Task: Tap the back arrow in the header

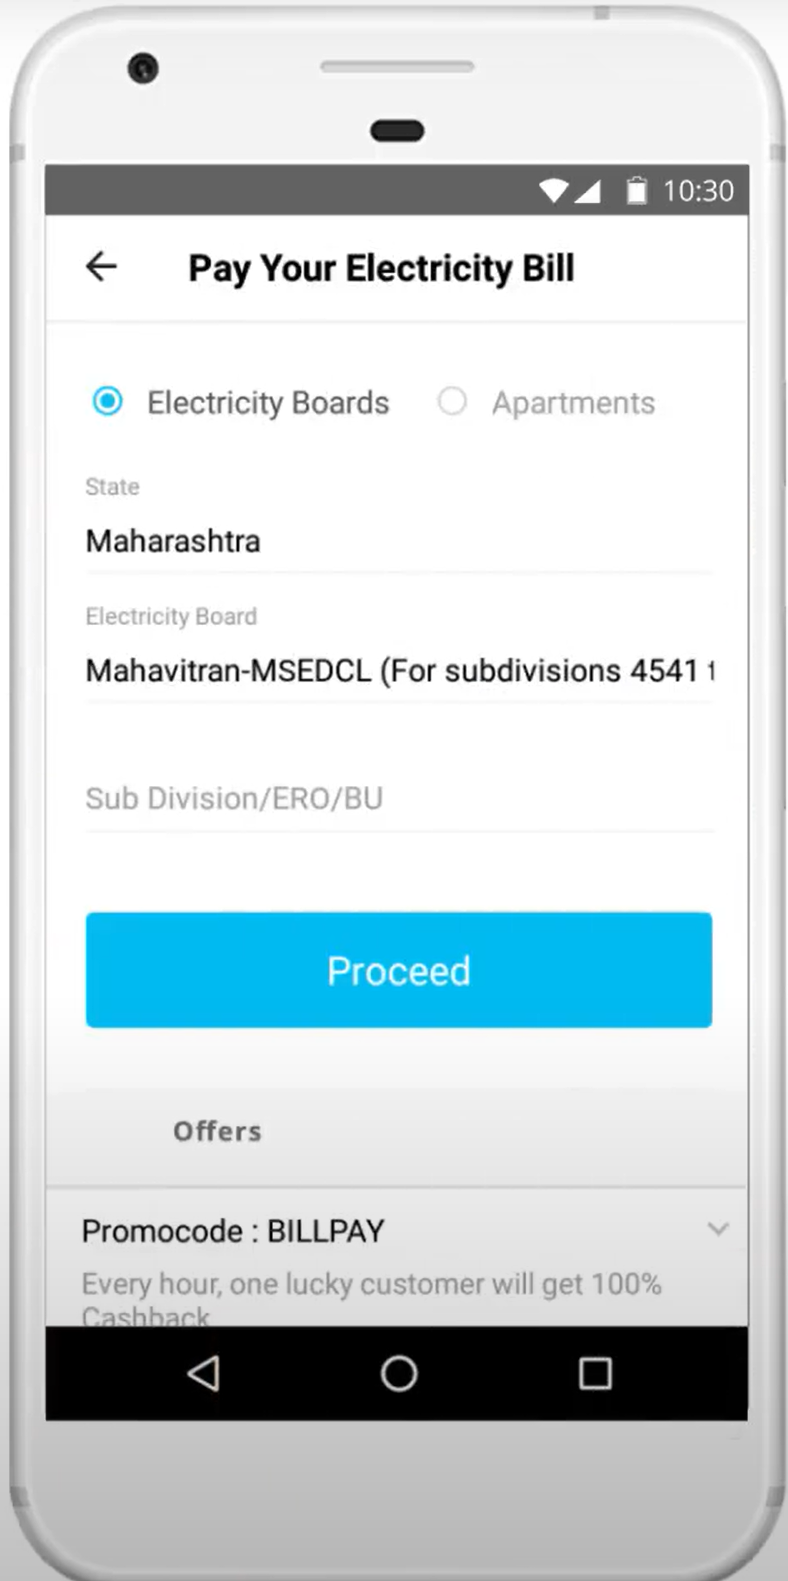Action: (101, 267)
